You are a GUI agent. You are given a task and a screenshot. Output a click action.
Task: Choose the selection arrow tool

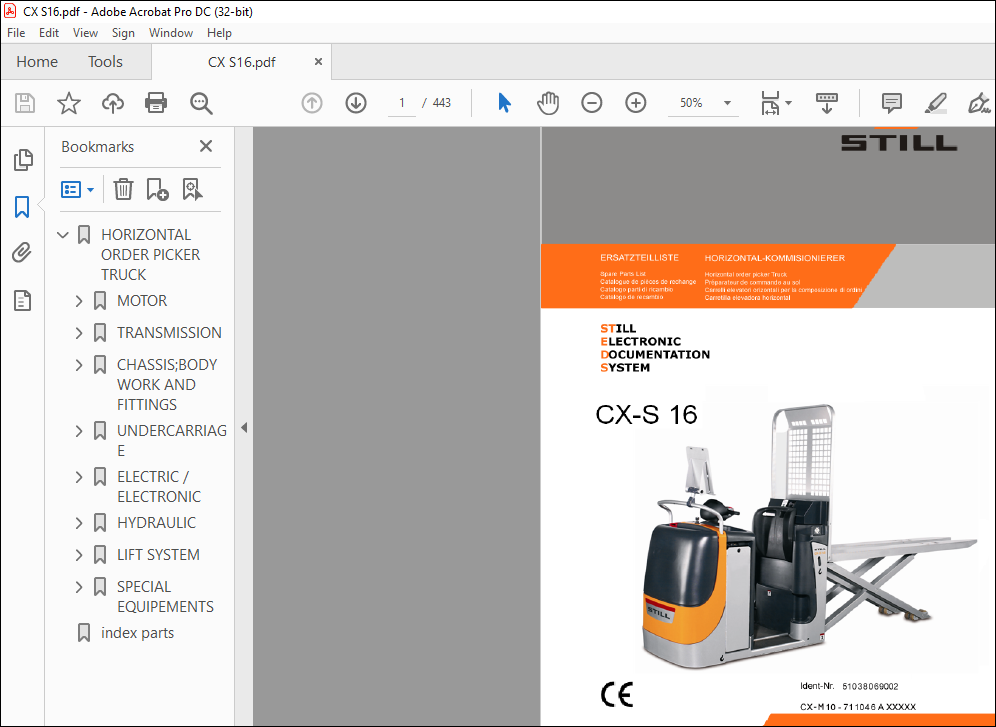click(504, 103)
